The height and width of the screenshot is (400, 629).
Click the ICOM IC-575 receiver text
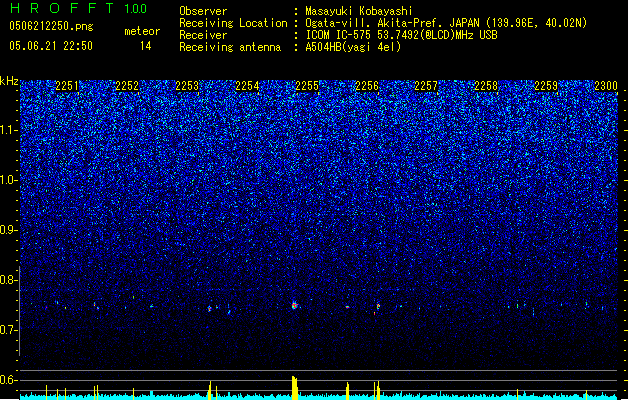pos(401,35)
